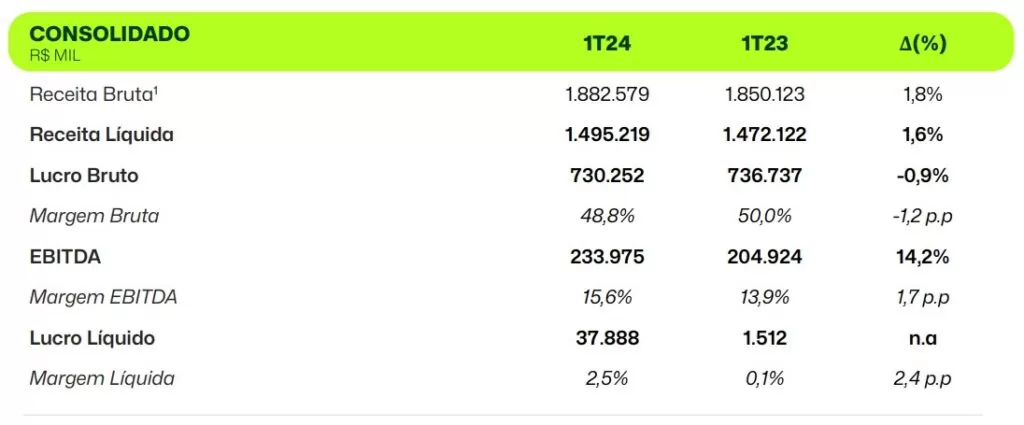Select the 37.888 Lucro Líquido value
This screenshot has height=425, width=1024.
coord(607,338)
